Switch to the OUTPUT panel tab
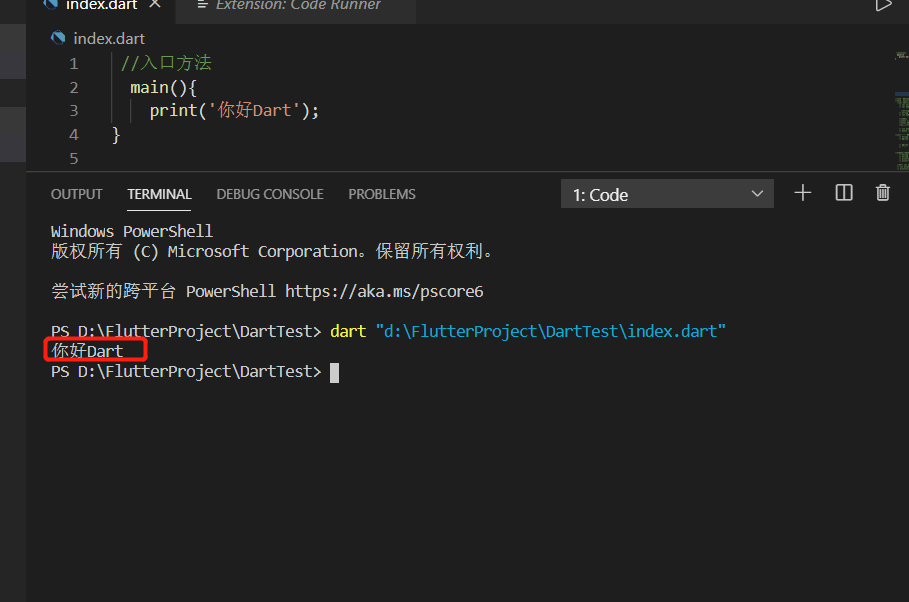The height and width of the screenshot is (602, 909). (x=77, y=194)
